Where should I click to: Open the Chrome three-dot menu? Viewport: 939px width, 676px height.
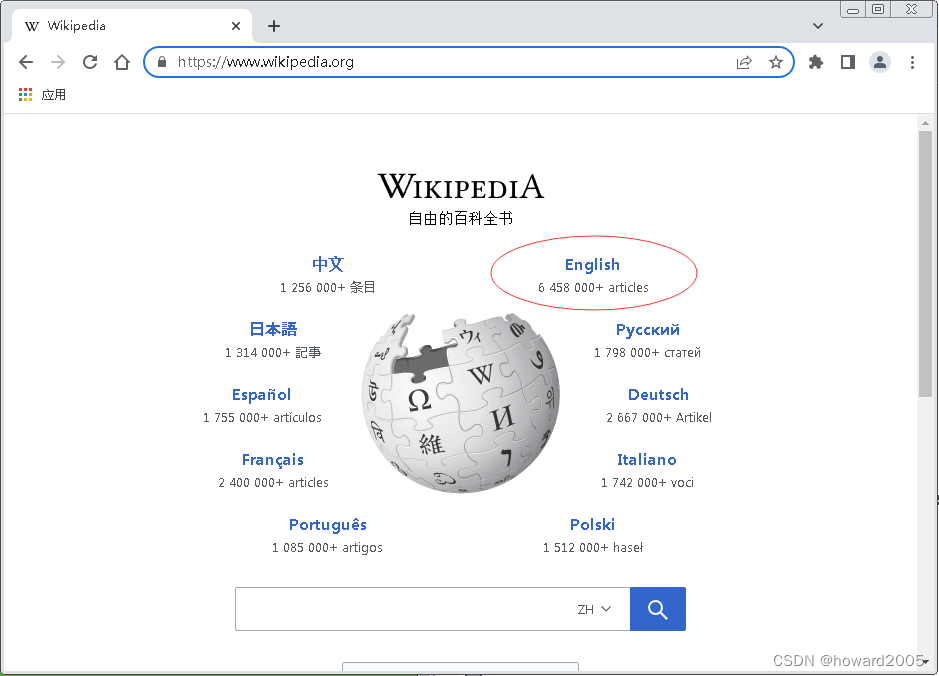tap(912, 62)
